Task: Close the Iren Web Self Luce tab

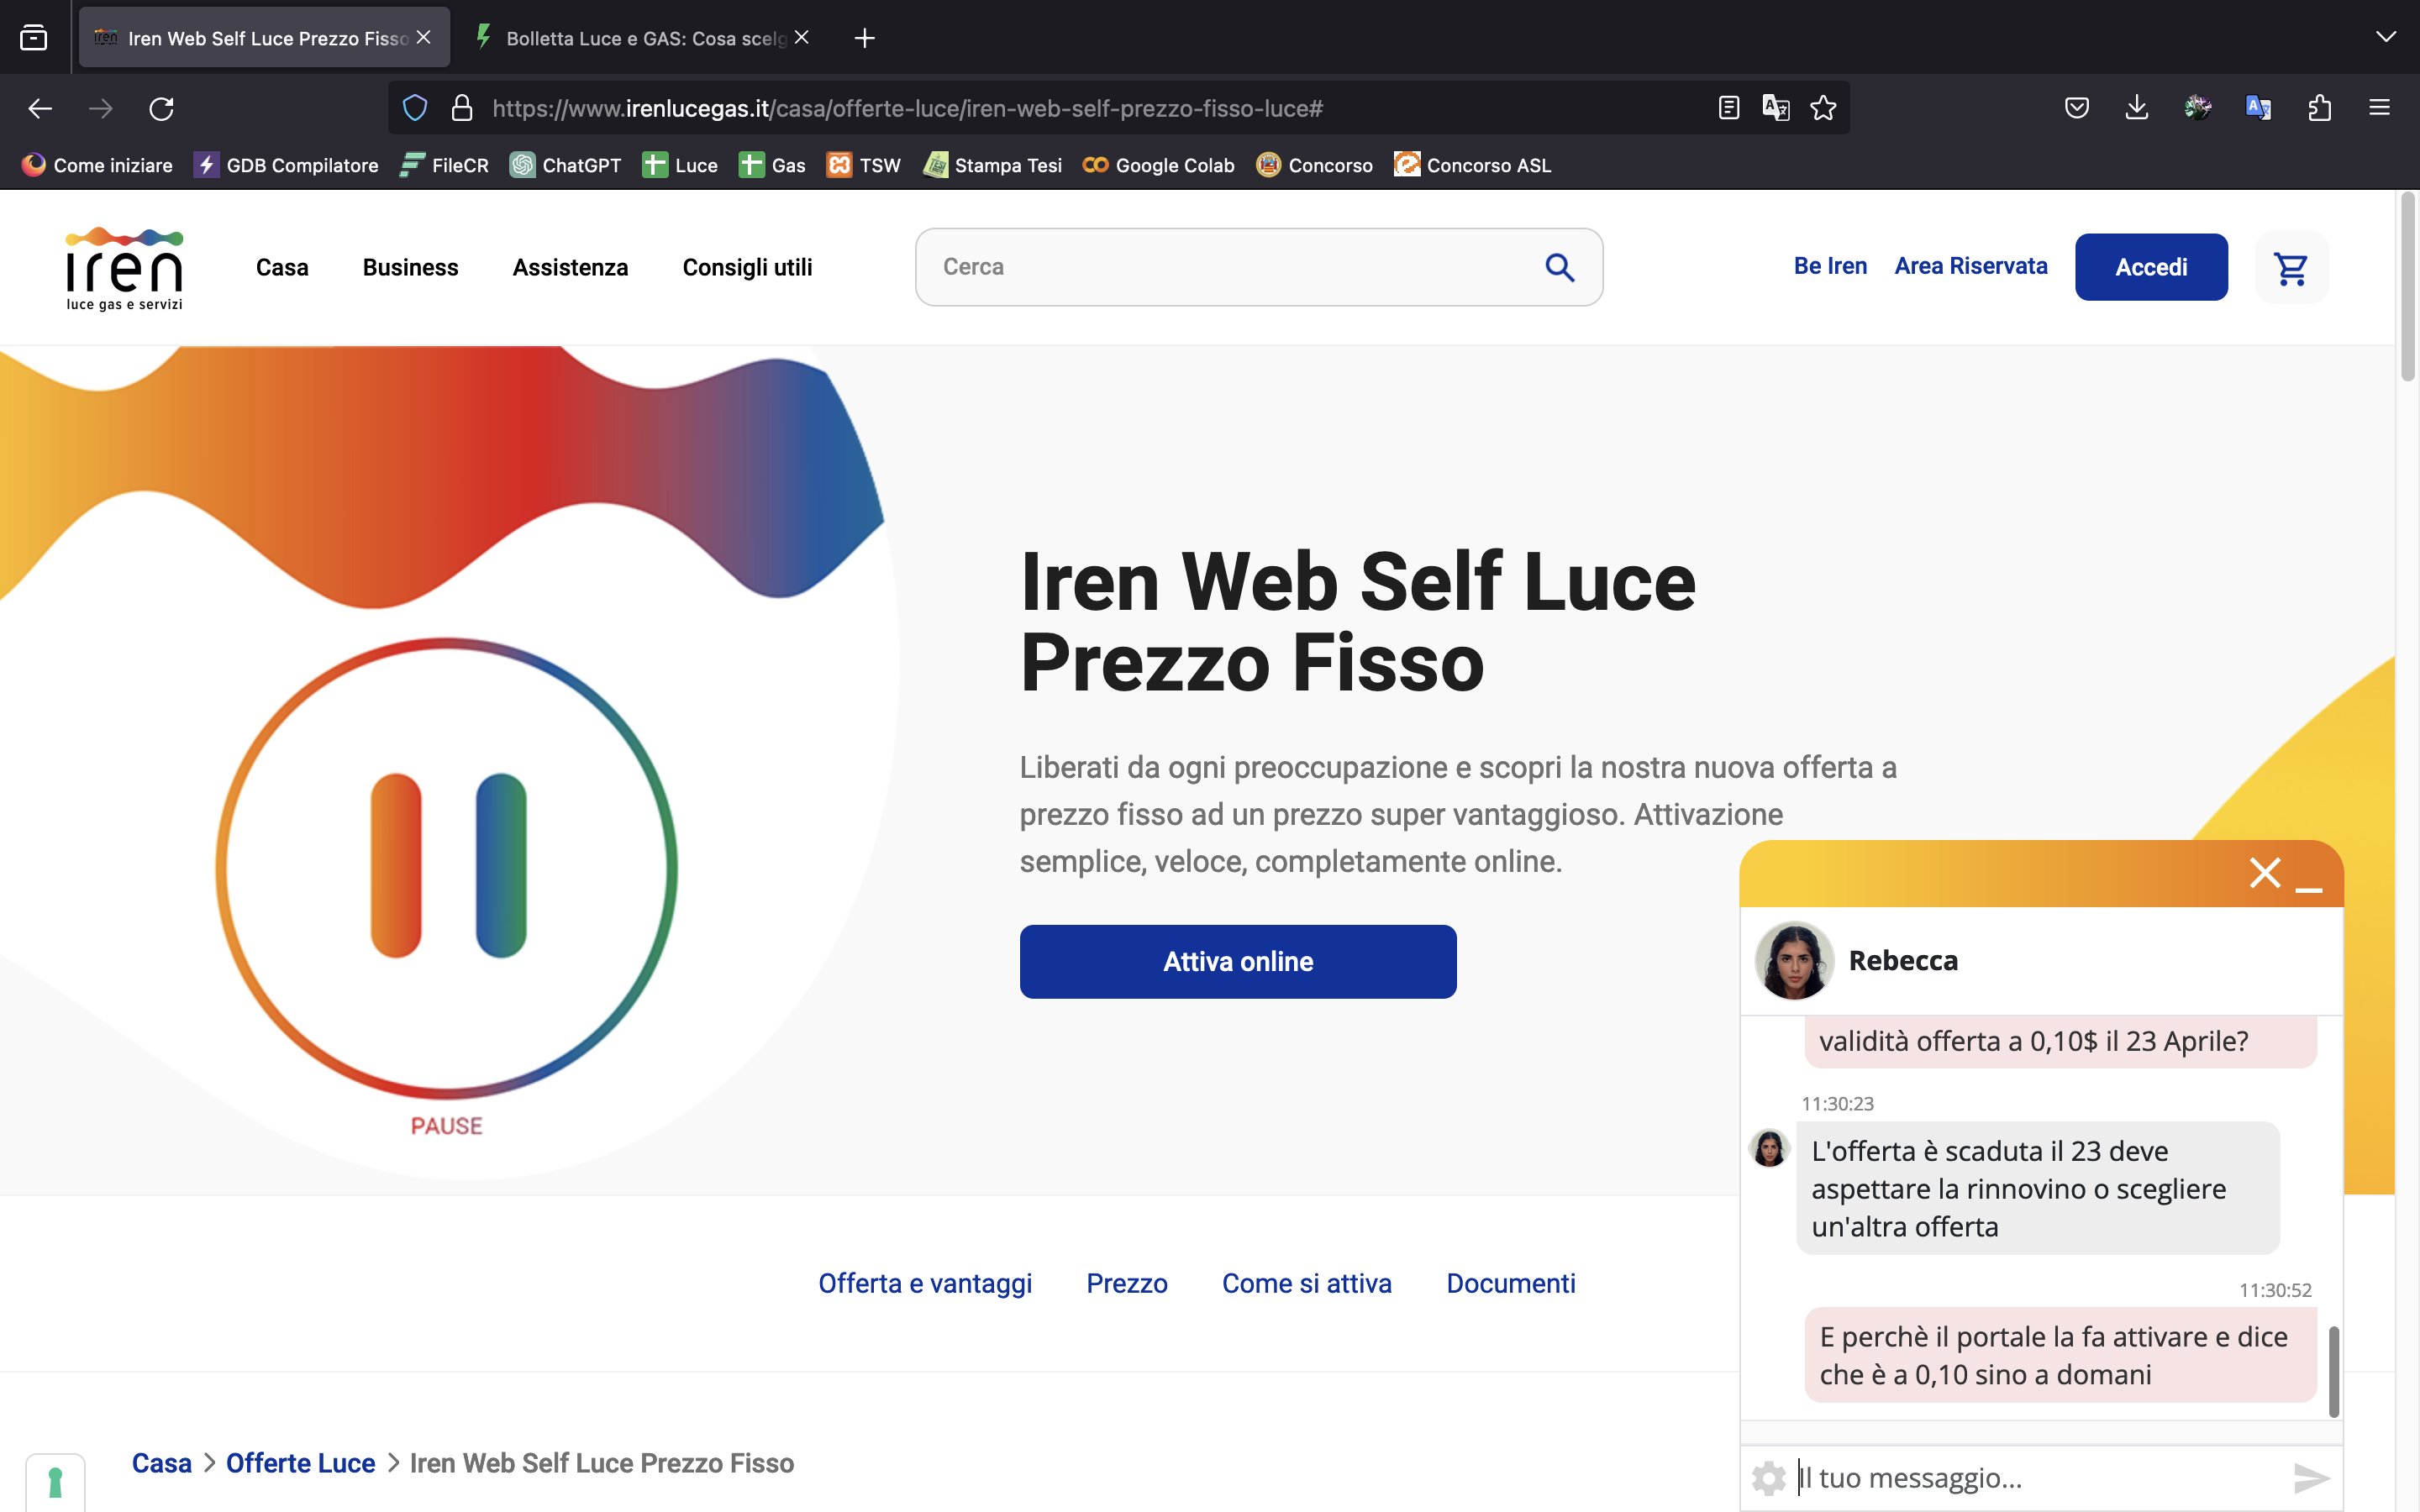Action: tap(424, 37)
